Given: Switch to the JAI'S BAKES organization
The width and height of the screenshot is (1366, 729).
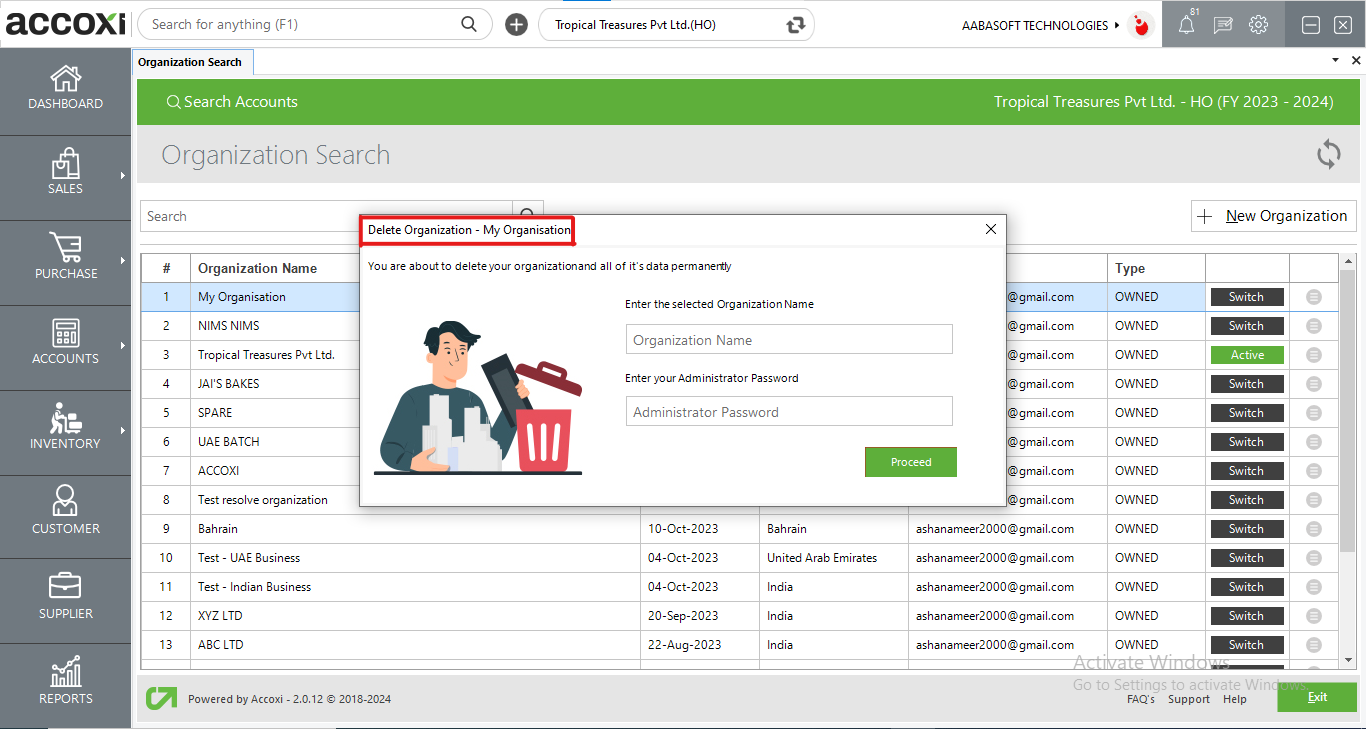Looking at the screenshot, I should coord(1247,384).
